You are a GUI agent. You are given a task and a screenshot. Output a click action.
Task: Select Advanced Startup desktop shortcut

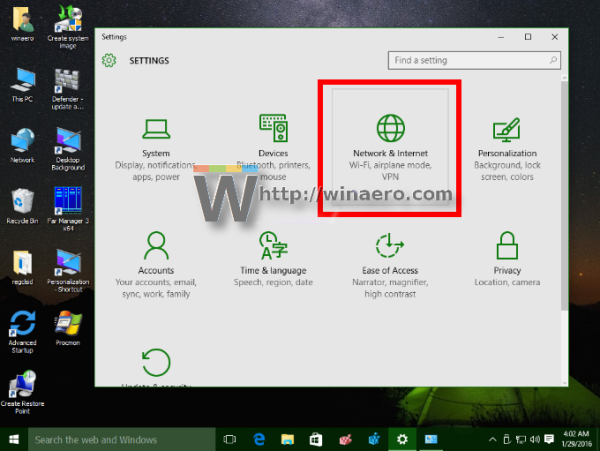[x=22, y=331]
